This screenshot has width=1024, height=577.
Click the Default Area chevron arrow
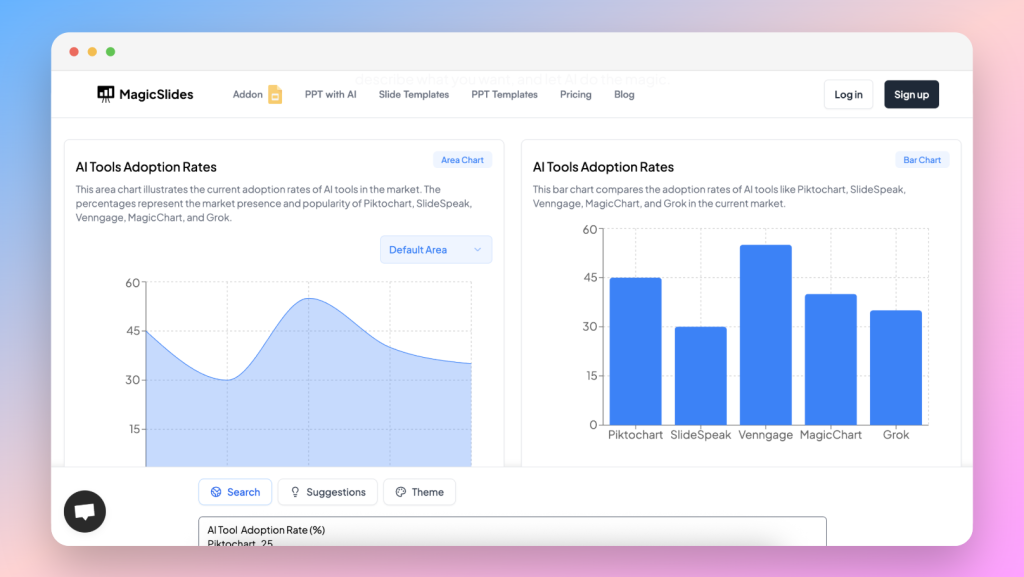pos(477,249)
